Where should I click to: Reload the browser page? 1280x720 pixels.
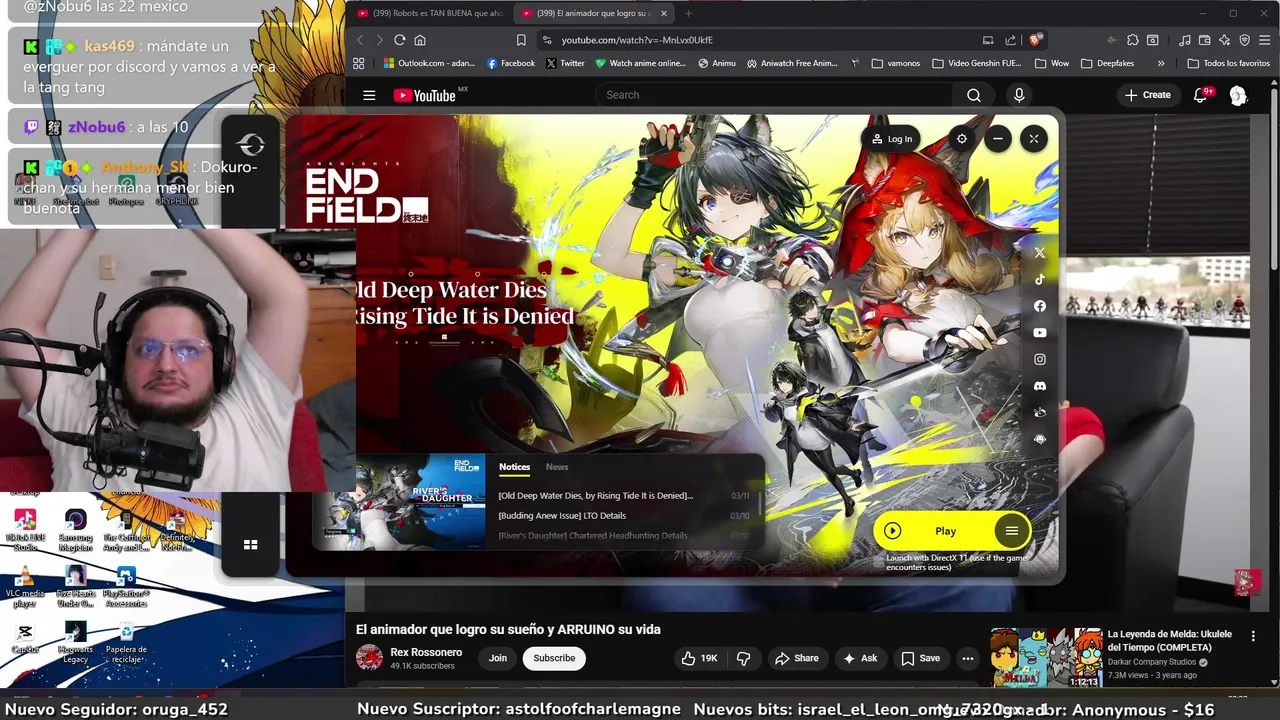click(399, 40)
